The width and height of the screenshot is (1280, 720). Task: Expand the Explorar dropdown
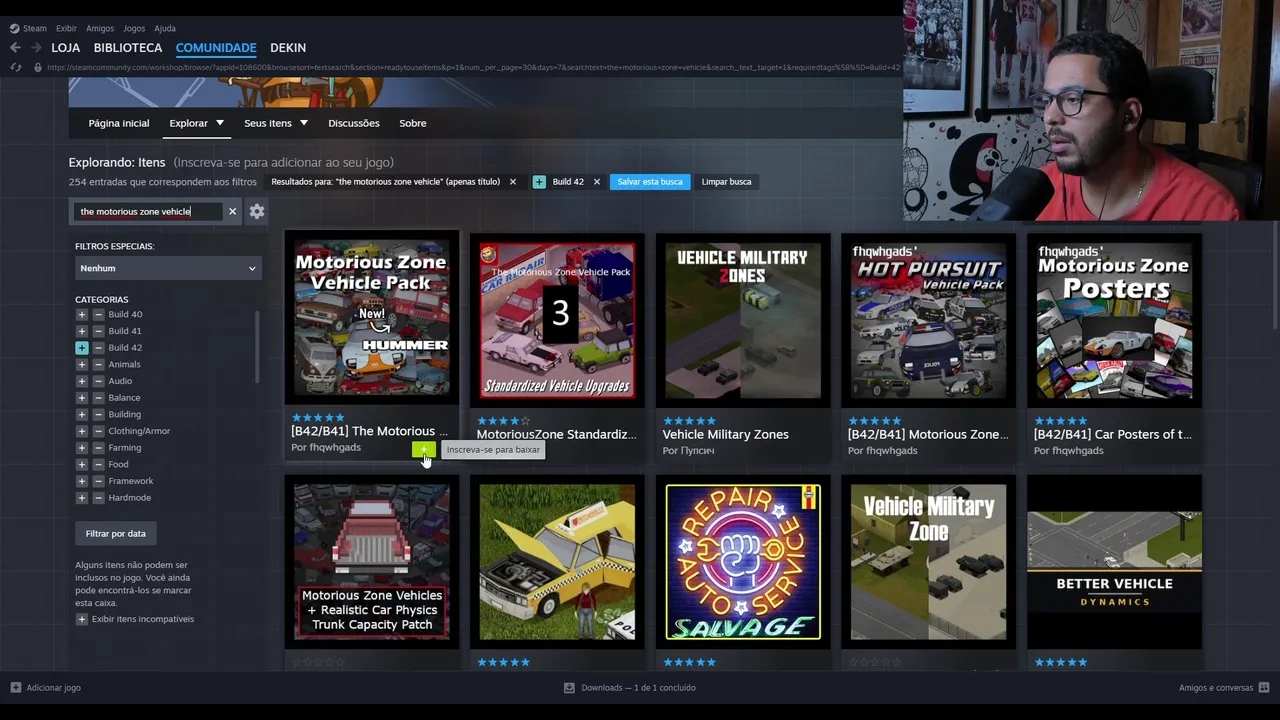pos(196,123)
